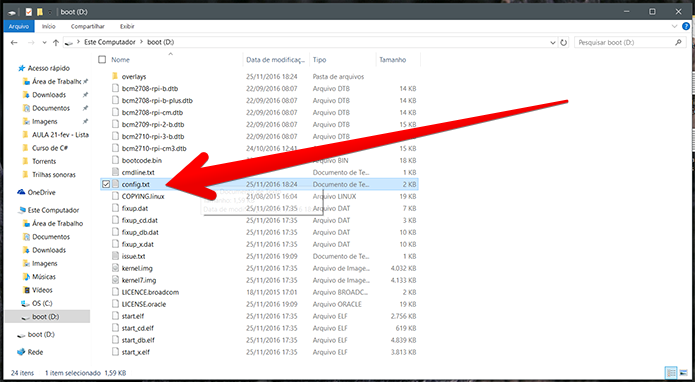Open the Arquivo menu

[x=19, y=27]
